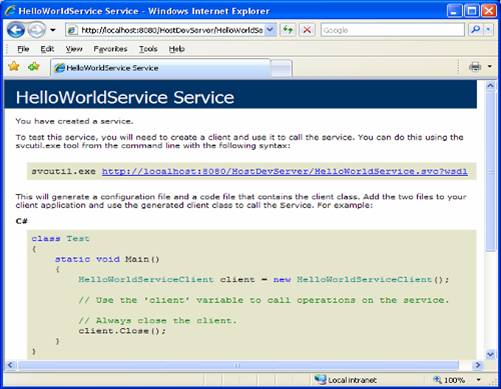This screenshot has width=501, height=389.
Task: Click the Stop loading red X icon
Action: click(x=307, y=30)
